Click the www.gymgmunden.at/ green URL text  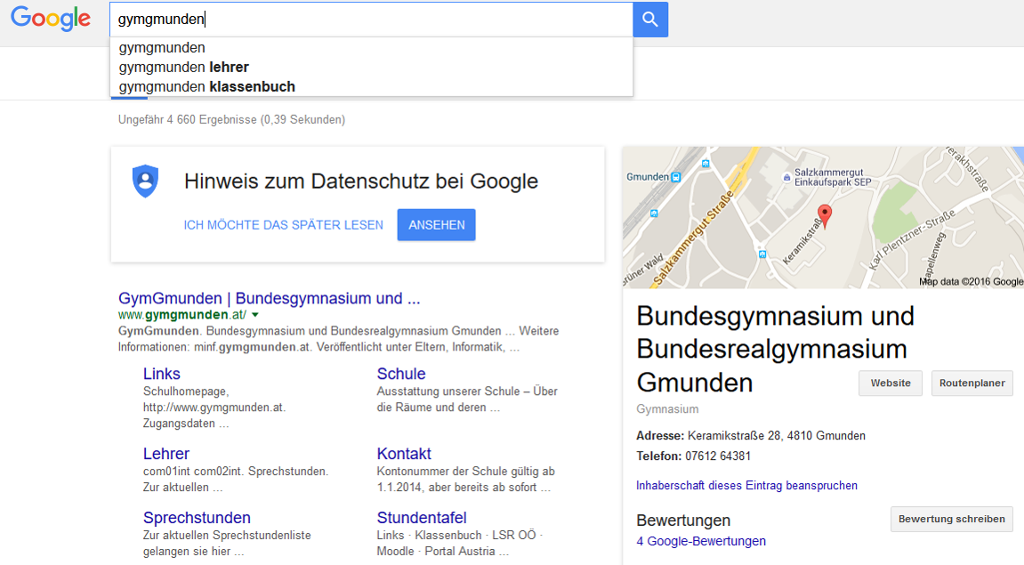point(182,315)
